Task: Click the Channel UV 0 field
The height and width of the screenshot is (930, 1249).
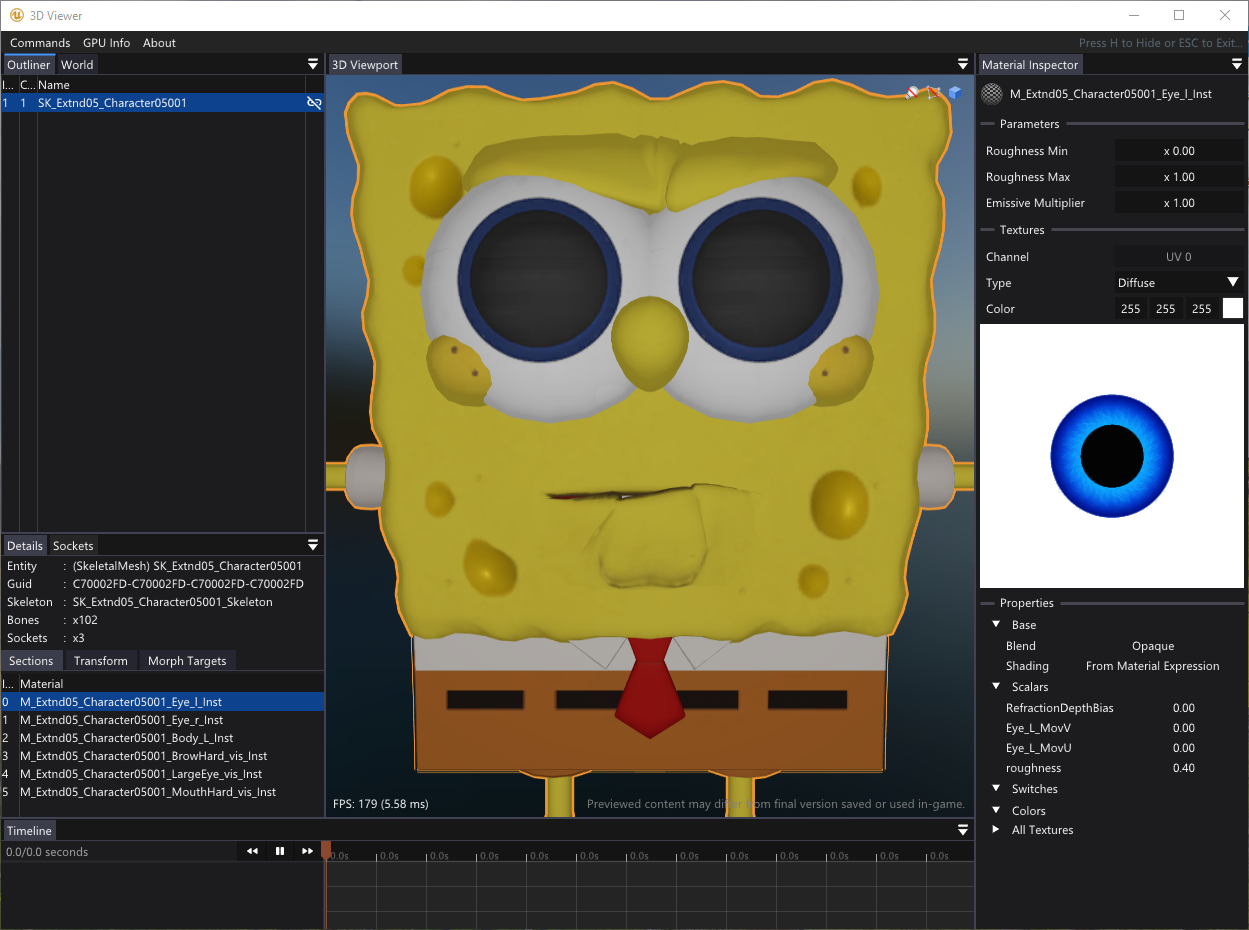Action: [1179, 257]
